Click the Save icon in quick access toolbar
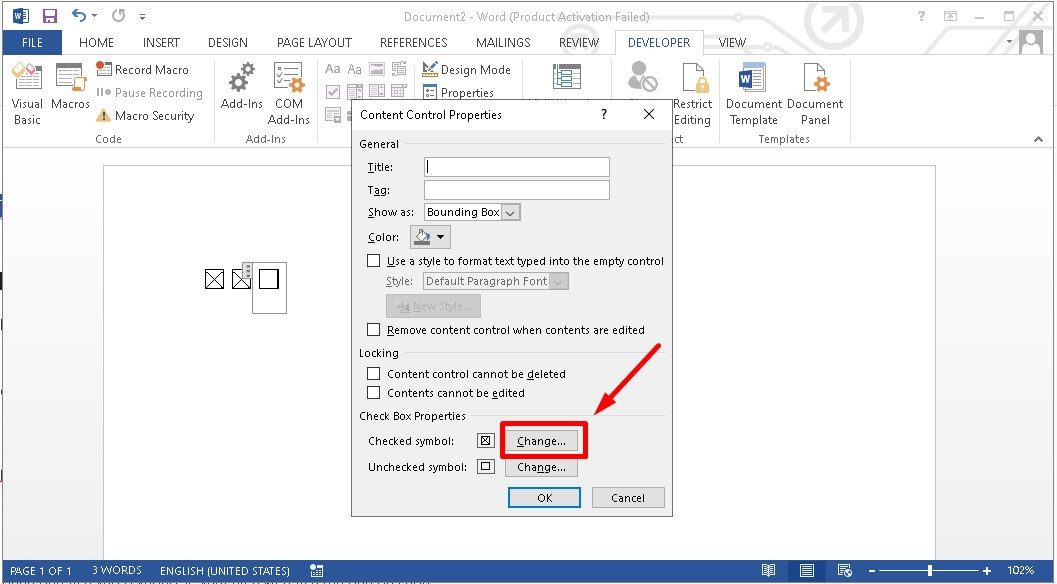1057x584 pixels. 49,16
